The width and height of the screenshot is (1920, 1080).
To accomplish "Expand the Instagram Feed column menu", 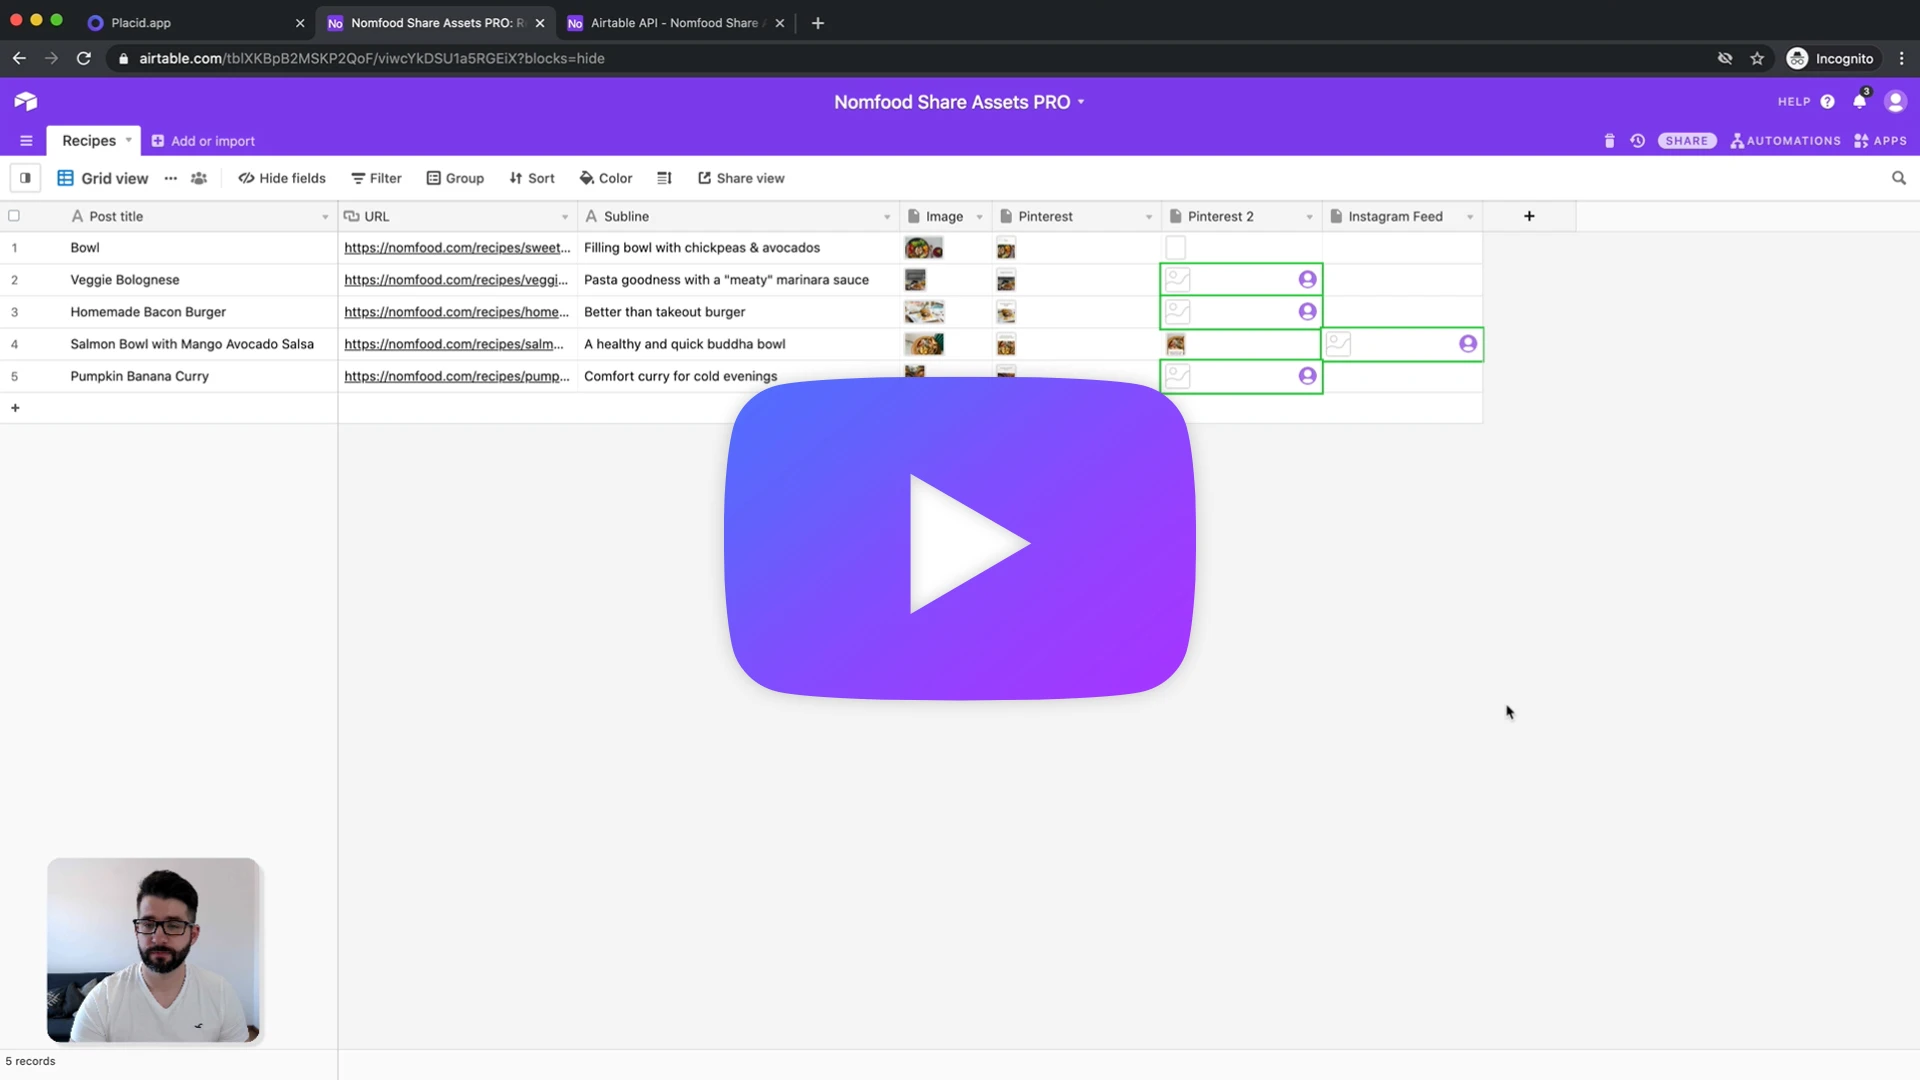I will pyautogui.click(x=1470, y=217).
